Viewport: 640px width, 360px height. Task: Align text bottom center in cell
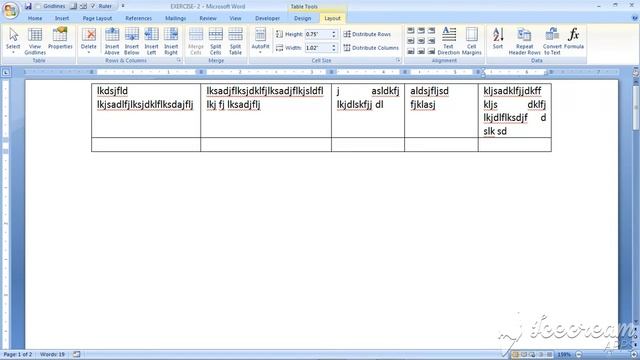pyautogui.click(x=421, y=51)
